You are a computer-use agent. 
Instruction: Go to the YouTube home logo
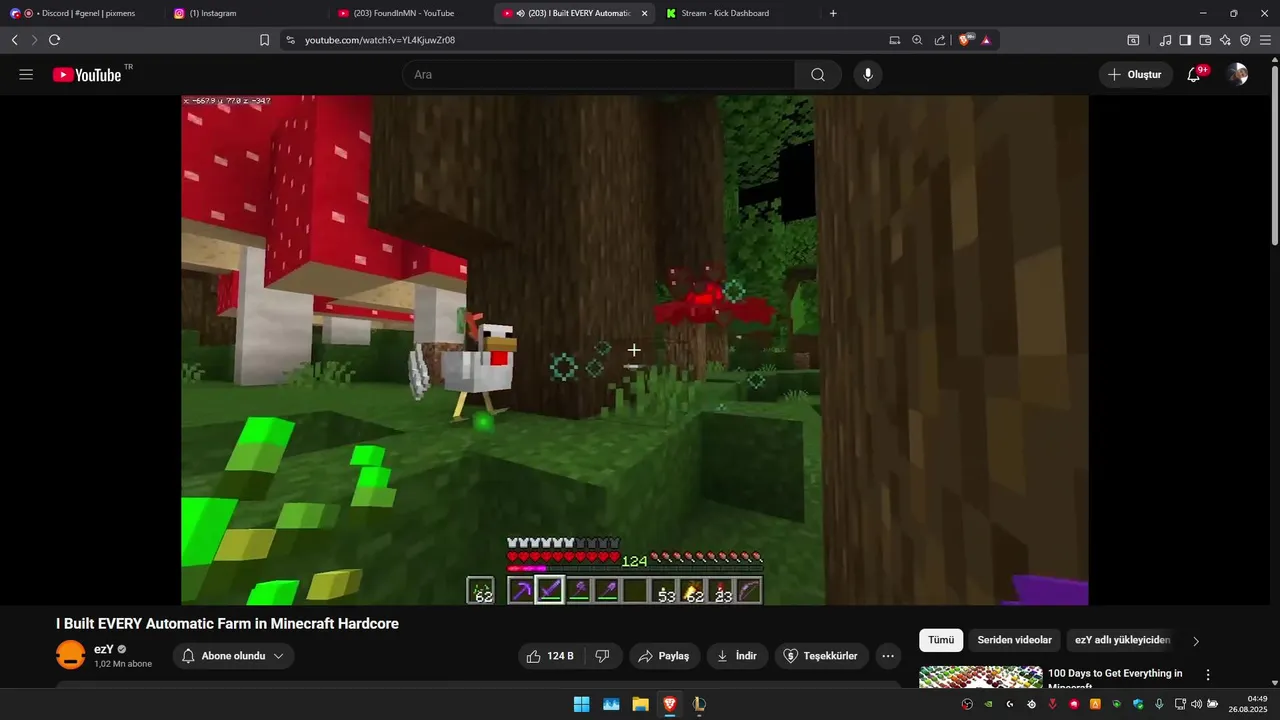coord(88,75)
